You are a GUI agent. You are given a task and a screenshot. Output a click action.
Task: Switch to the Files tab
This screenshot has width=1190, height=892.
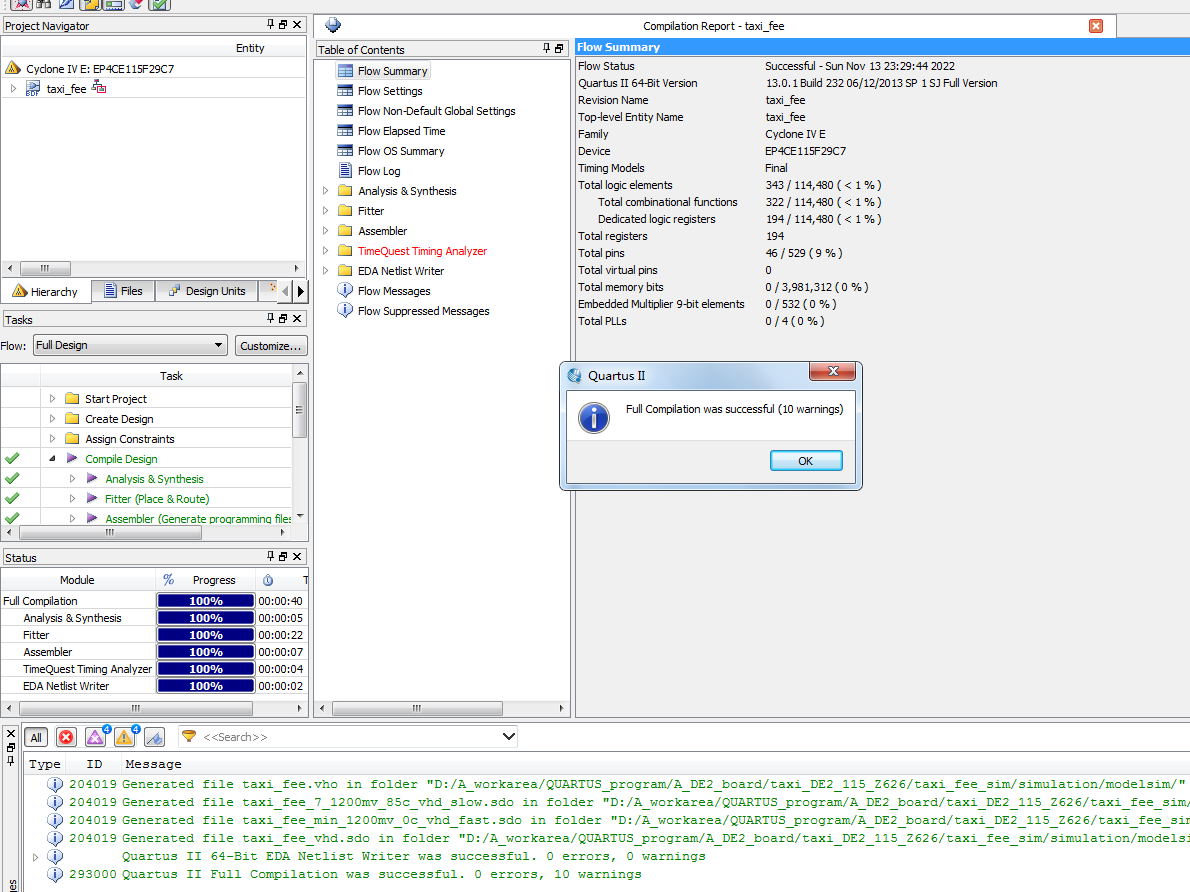pos(122,291)
